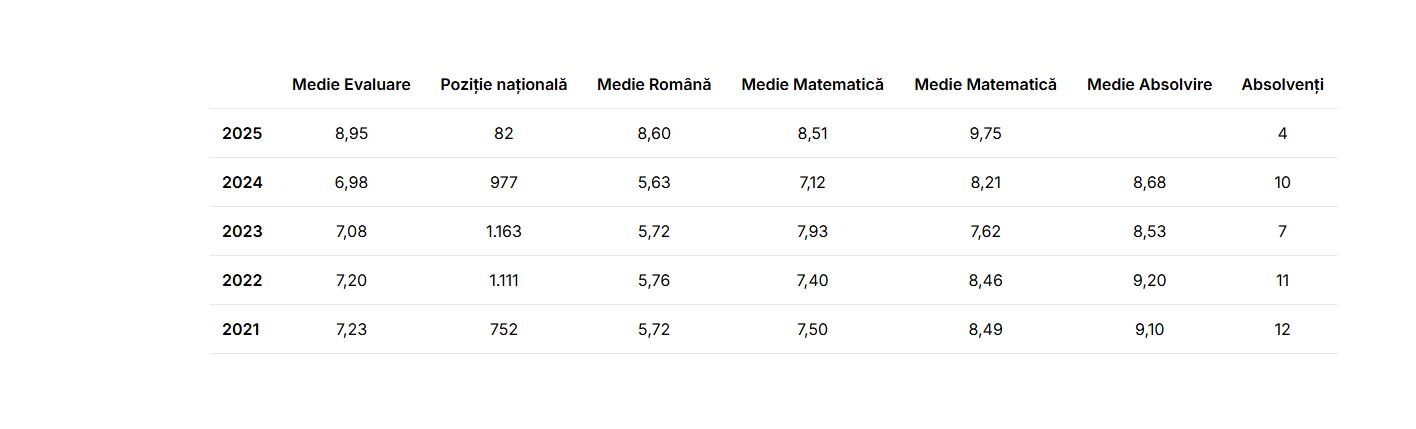Click the 7,93 value in the 2023 row
1416x429 pixels.
pyautogui.click(x=812, y=232)
